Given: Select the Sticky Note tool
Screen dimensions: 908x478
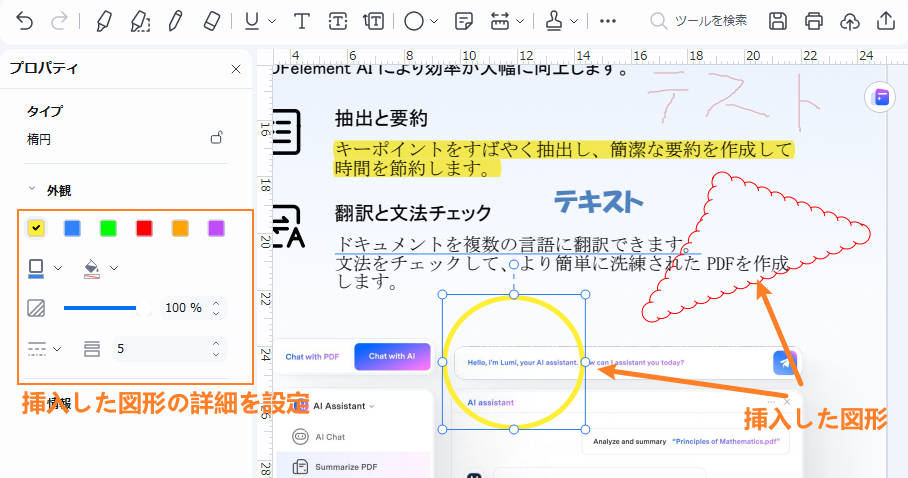Looking at the screenshot, I should pyautogui.click(x=464, y=21).
